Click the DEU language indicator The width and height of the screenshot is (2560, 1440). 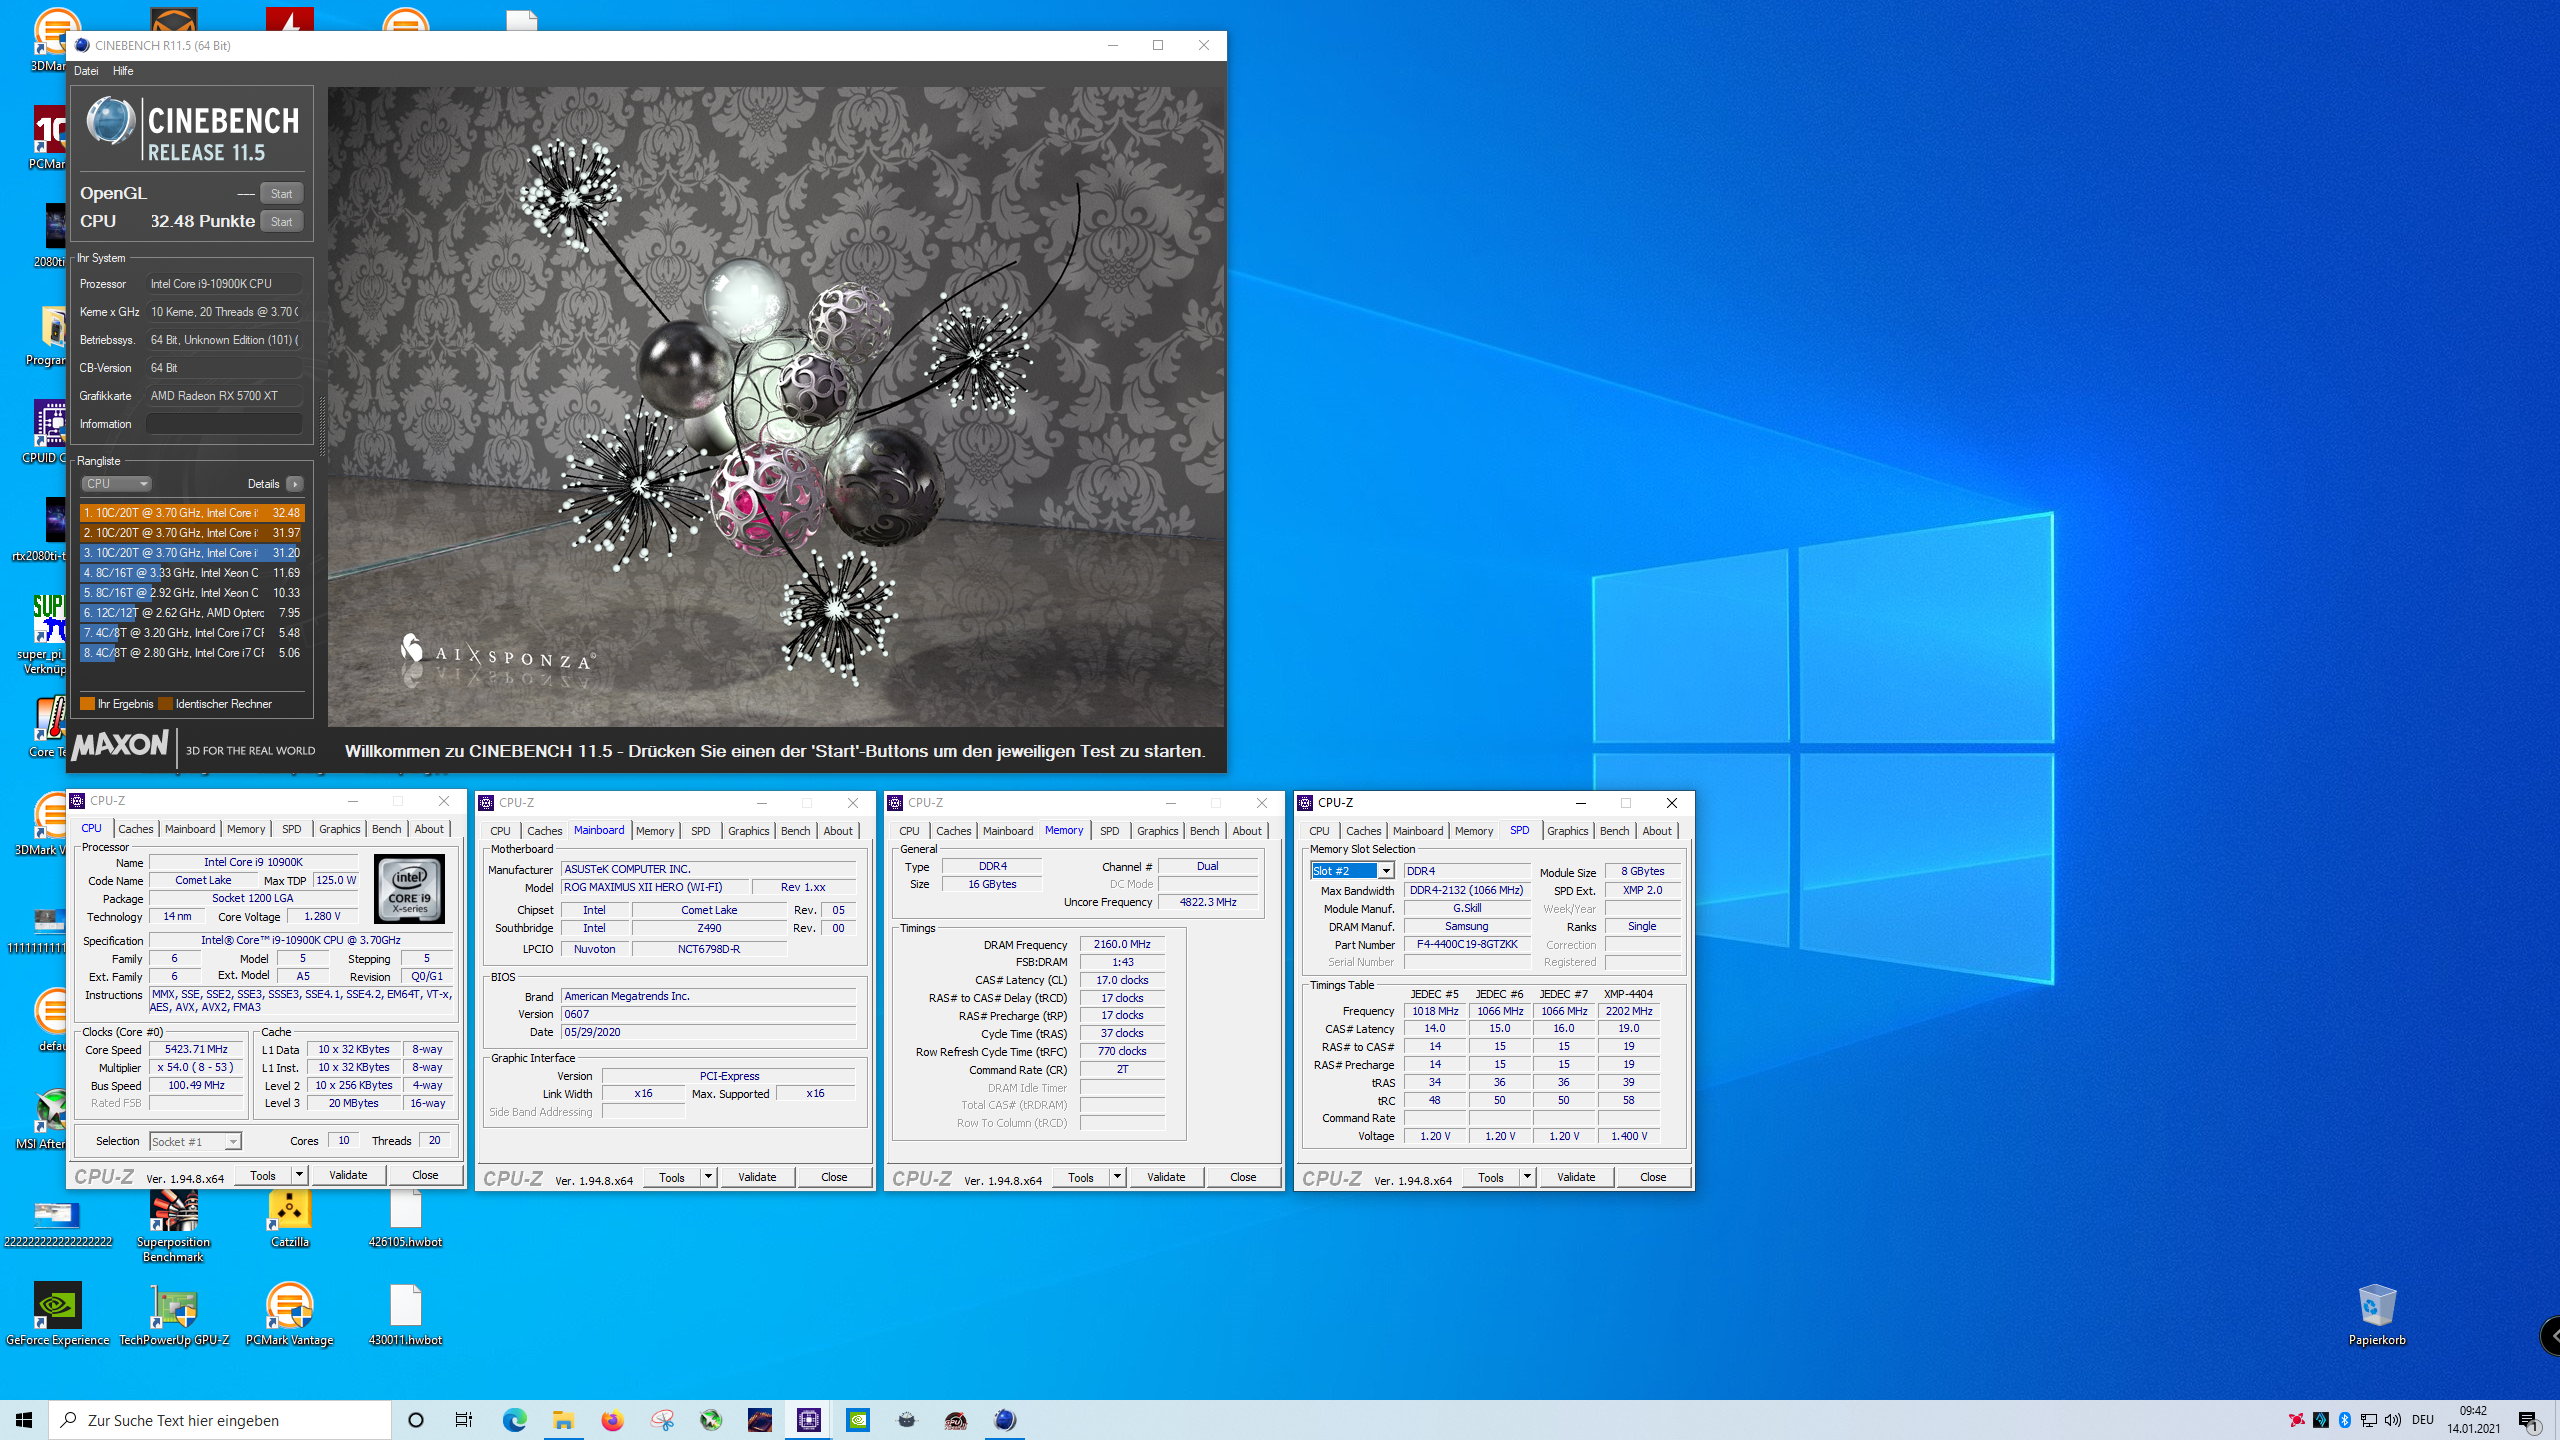(x=2423, y=1420)
